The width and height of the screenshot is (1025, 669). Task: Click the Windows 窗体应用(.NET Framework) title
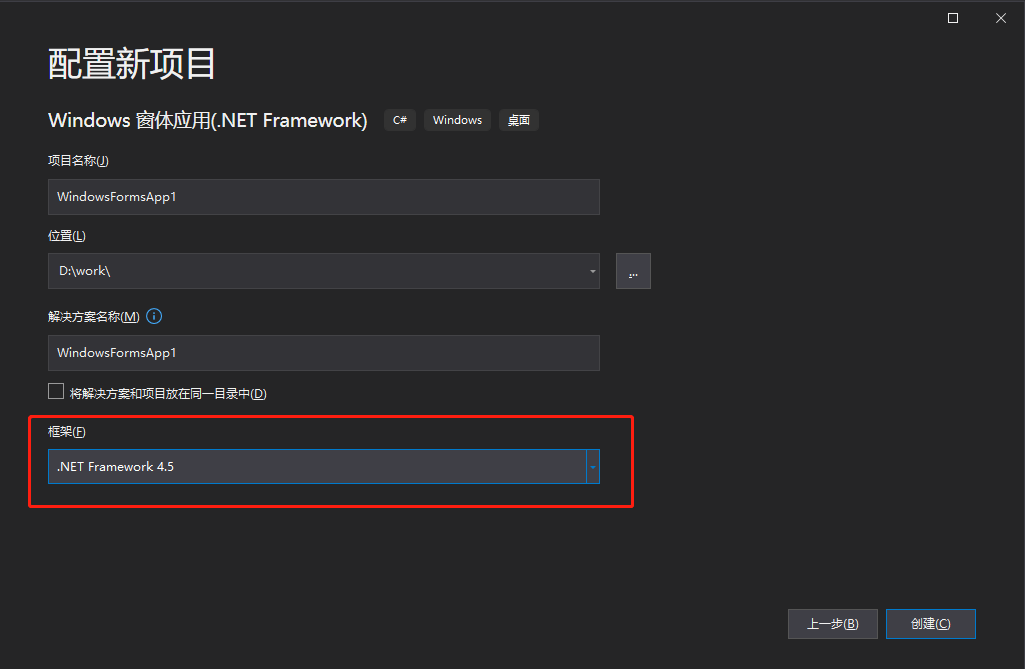pyautogui.click(x=208, y=120)
